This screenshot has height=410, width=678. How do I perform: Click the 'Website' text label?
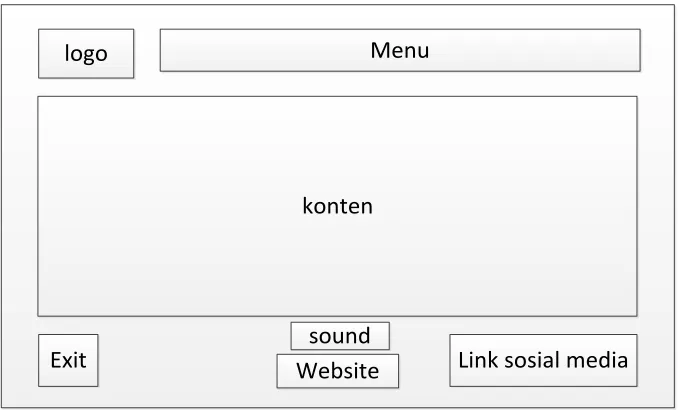(x=338, y=371)
